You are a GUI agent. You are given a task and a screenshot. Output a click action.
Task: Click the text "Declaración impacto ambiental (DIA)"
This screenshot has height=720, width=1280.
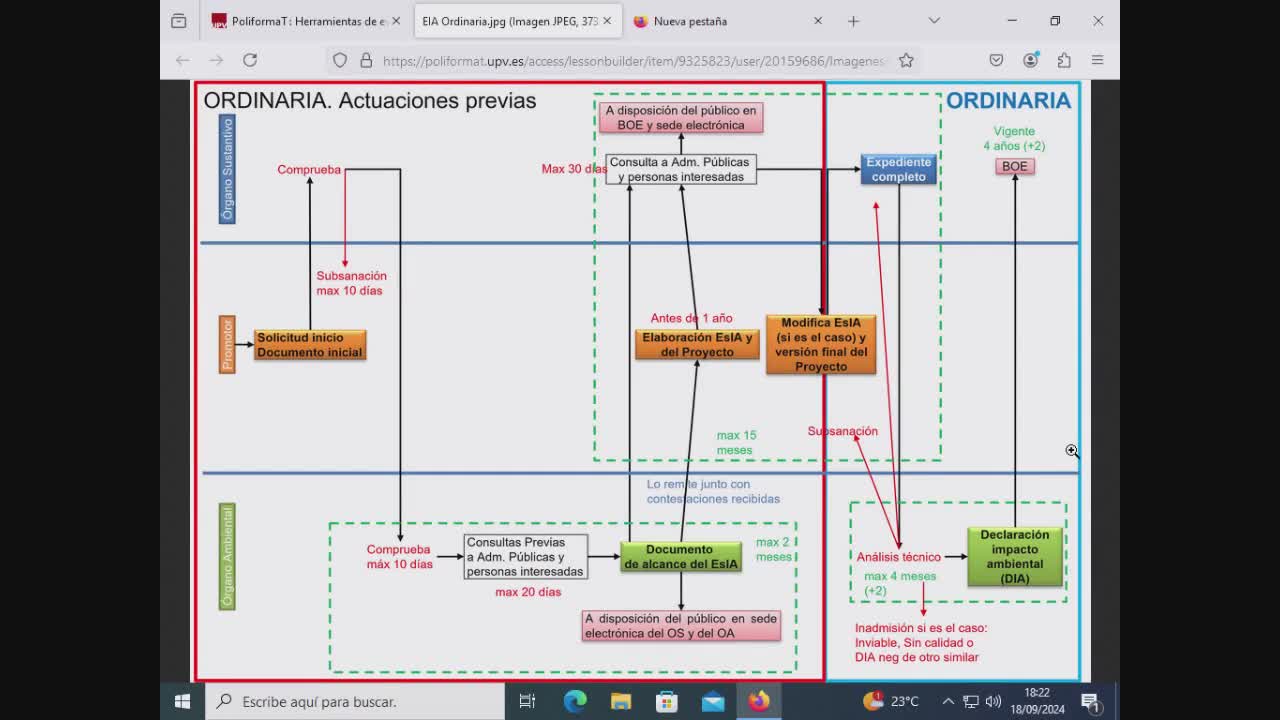[1015, 557]
